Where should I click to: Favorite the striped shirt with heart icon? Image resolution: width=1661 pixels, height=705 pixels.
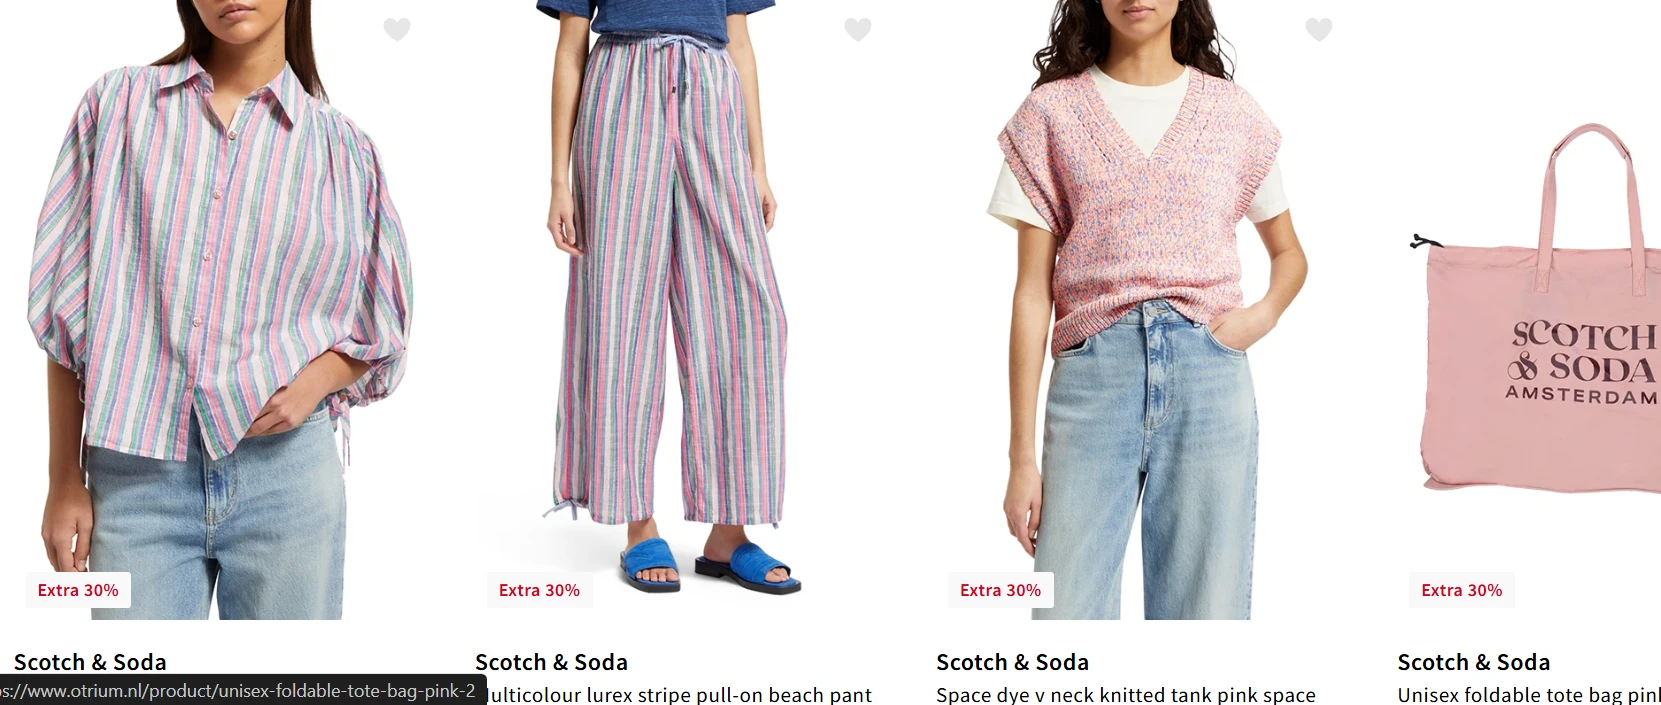click(x=397, y=30)
